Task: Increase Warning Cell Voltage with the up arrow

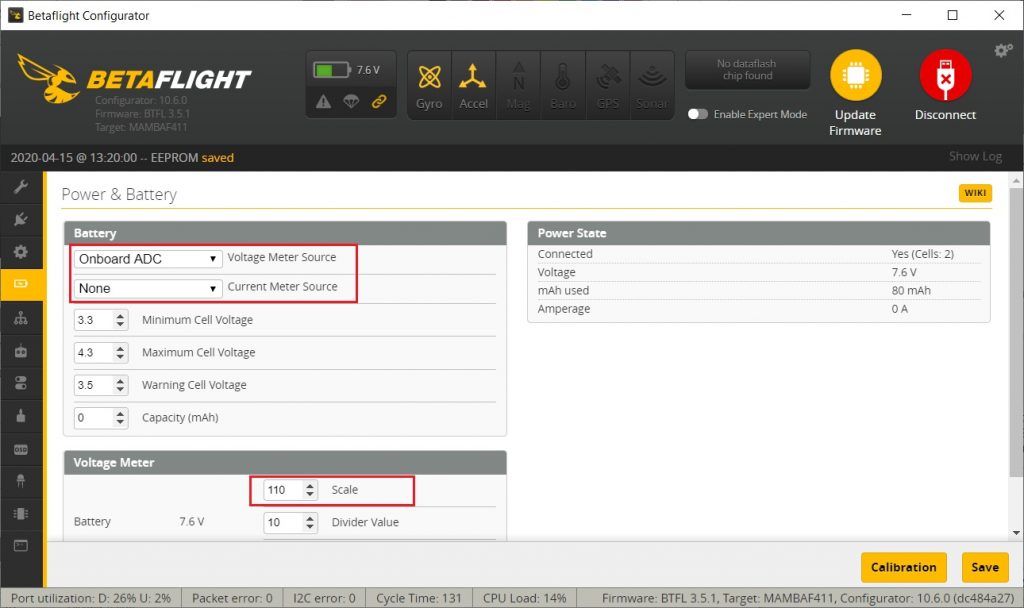Action: tap(120, 381)
